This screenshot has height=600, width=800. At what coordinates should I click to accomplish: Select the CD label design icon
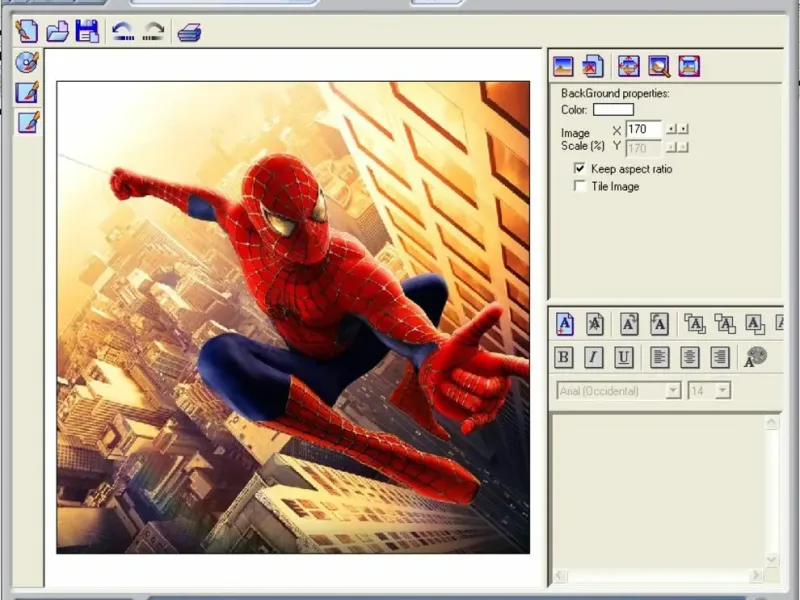tap(27, 63)
